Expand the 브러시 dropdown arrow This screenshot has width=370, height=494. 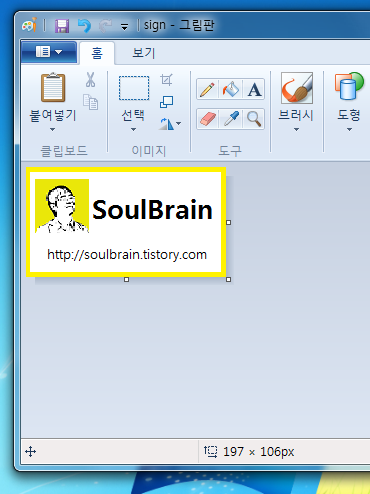(x=296, y=129)
